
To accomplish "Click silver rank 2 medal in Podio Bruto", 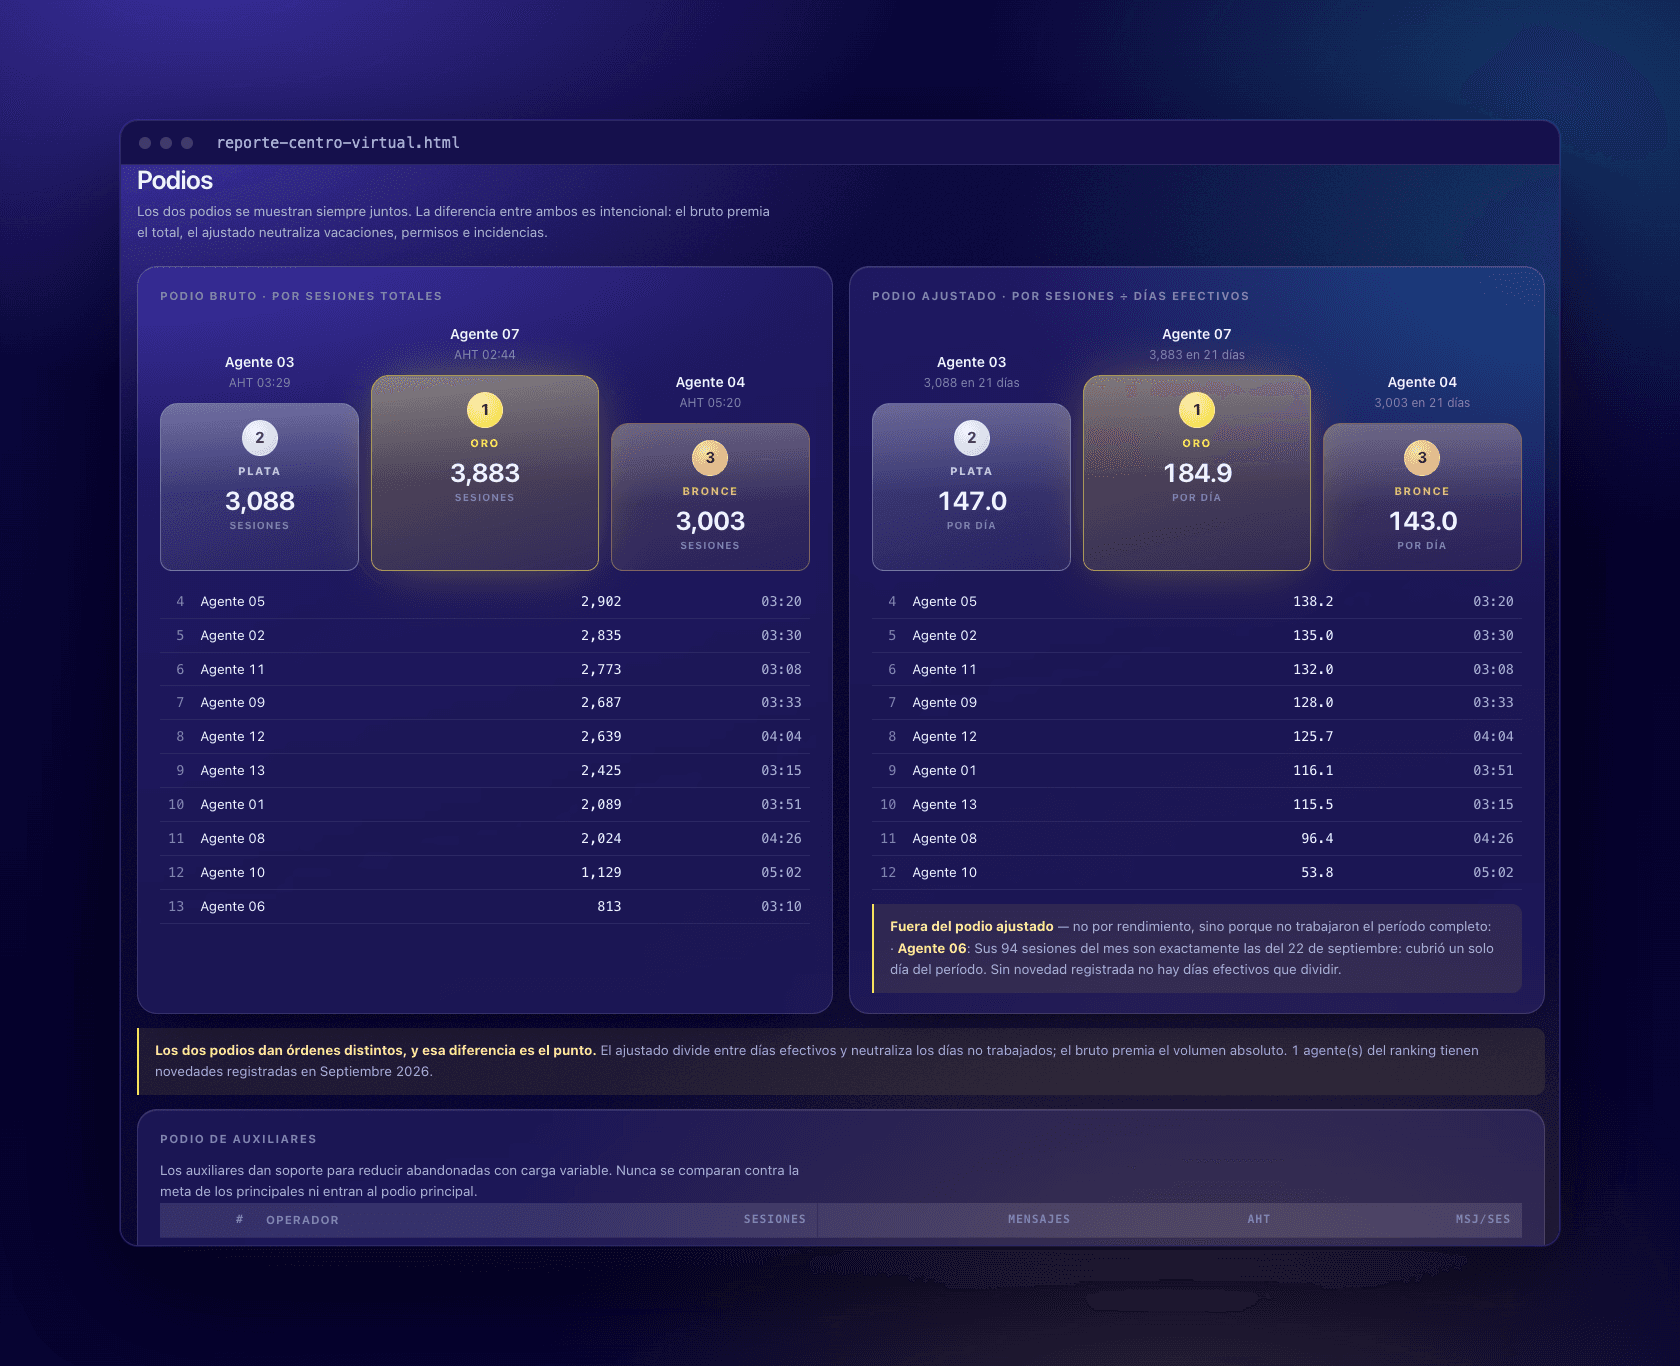I will [260, 438].
